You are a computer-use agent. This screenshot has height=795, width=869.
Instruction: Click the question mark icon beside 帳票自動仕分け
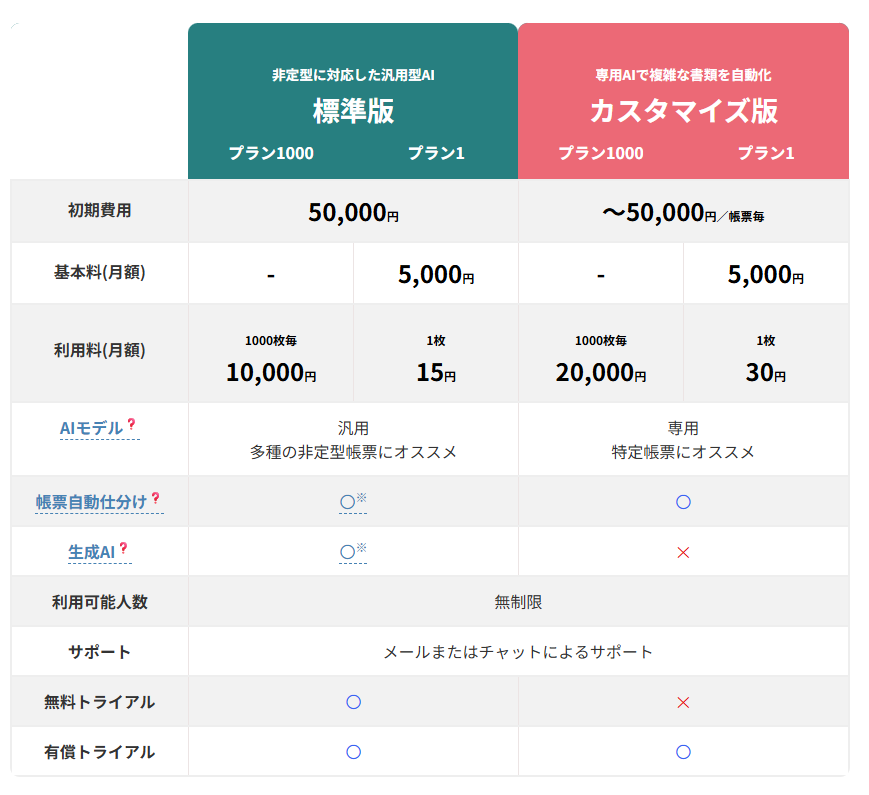coord(155,498)
